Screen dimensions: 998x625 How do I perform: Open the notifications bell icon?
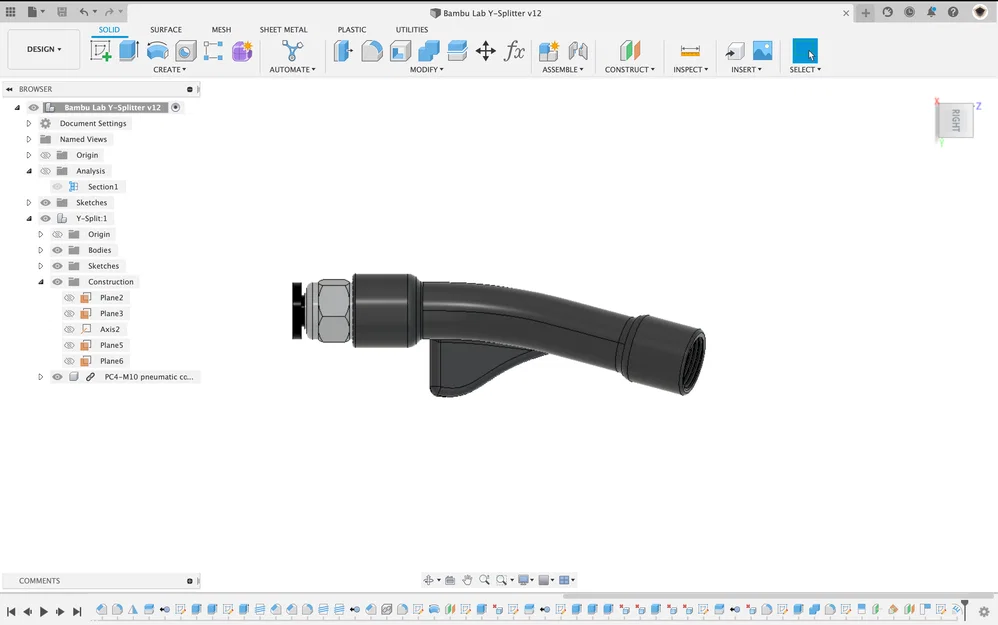pyautogui.click(x=931, y=12)
